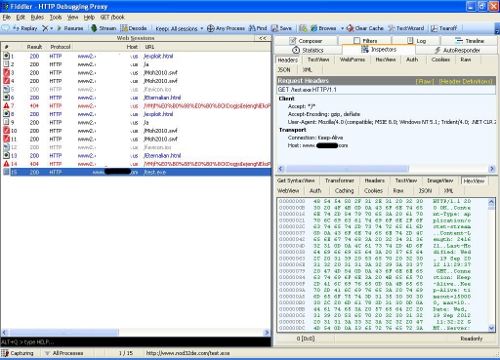The height and width of the screenshot is (360, 500).
Task: Click the Result column header
Action: point(34,47)
